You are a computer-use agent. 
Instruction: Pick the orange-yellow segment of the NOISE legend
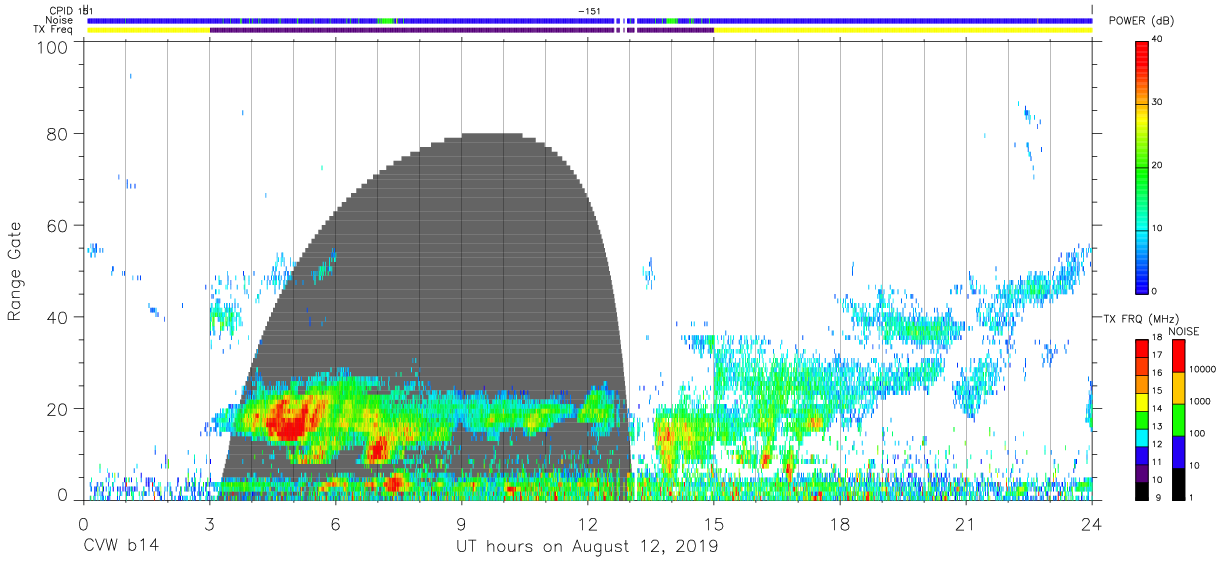[1178, 388]
